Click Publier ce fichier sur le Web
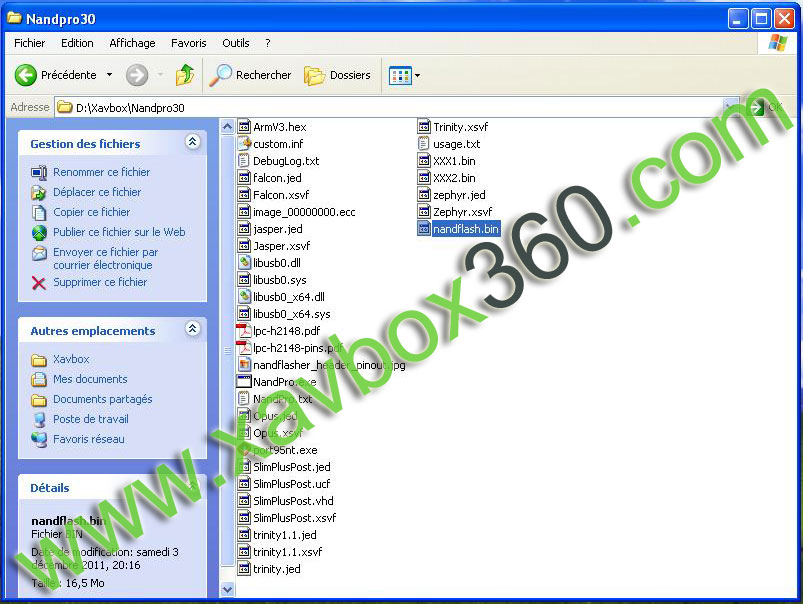This screenshot has width=803, height=604. click(119, 232)
